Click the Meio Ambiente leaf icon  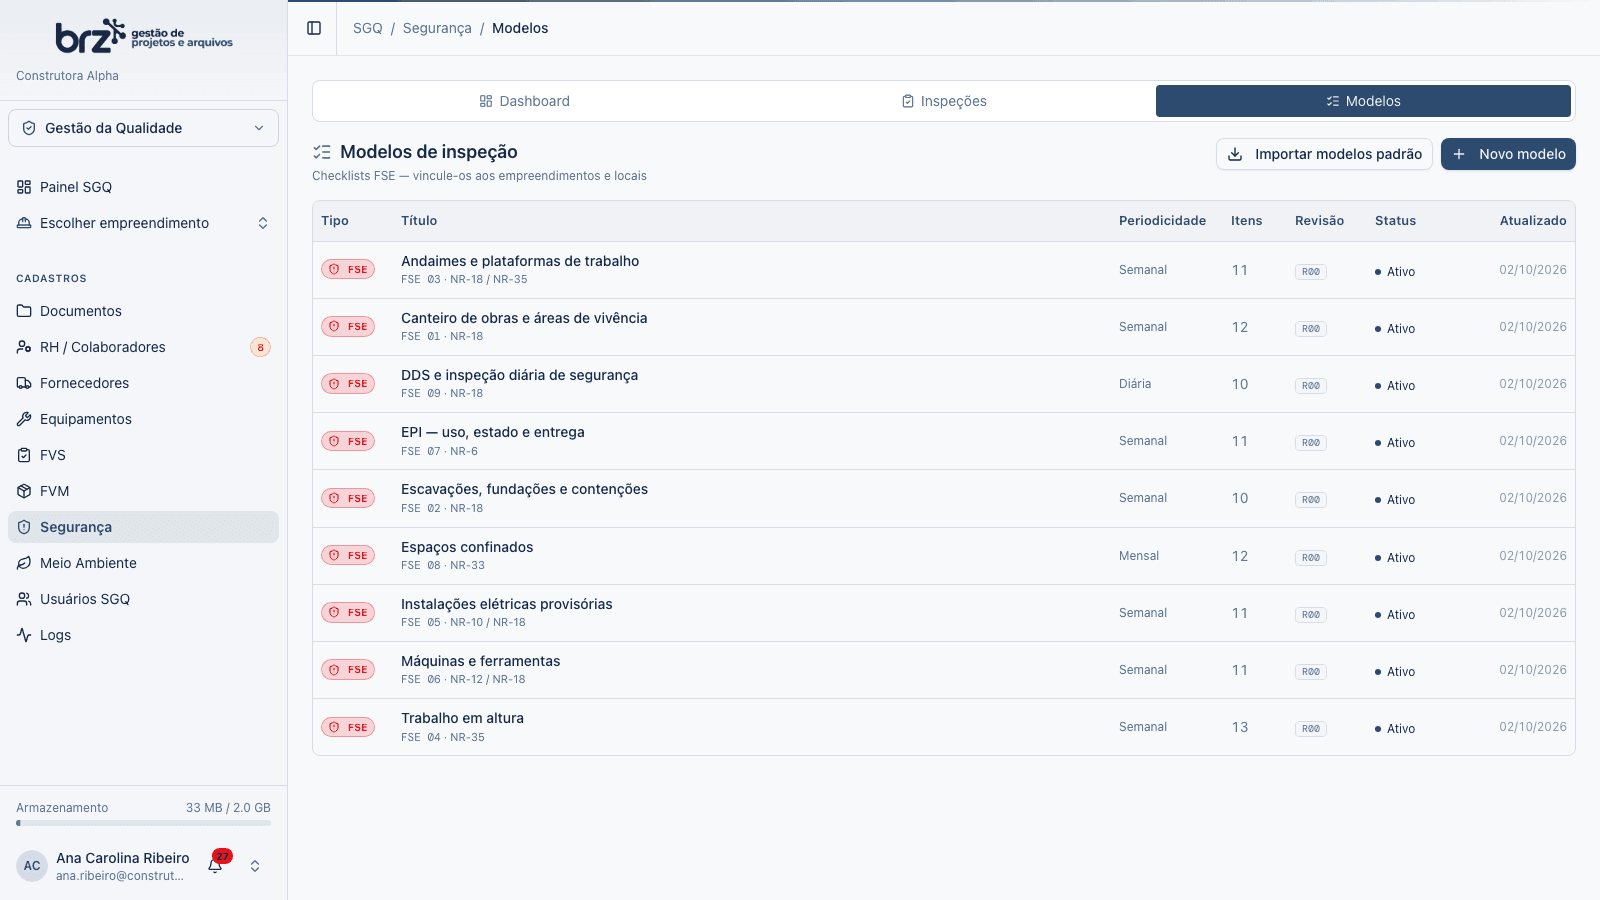pos(24,563)
